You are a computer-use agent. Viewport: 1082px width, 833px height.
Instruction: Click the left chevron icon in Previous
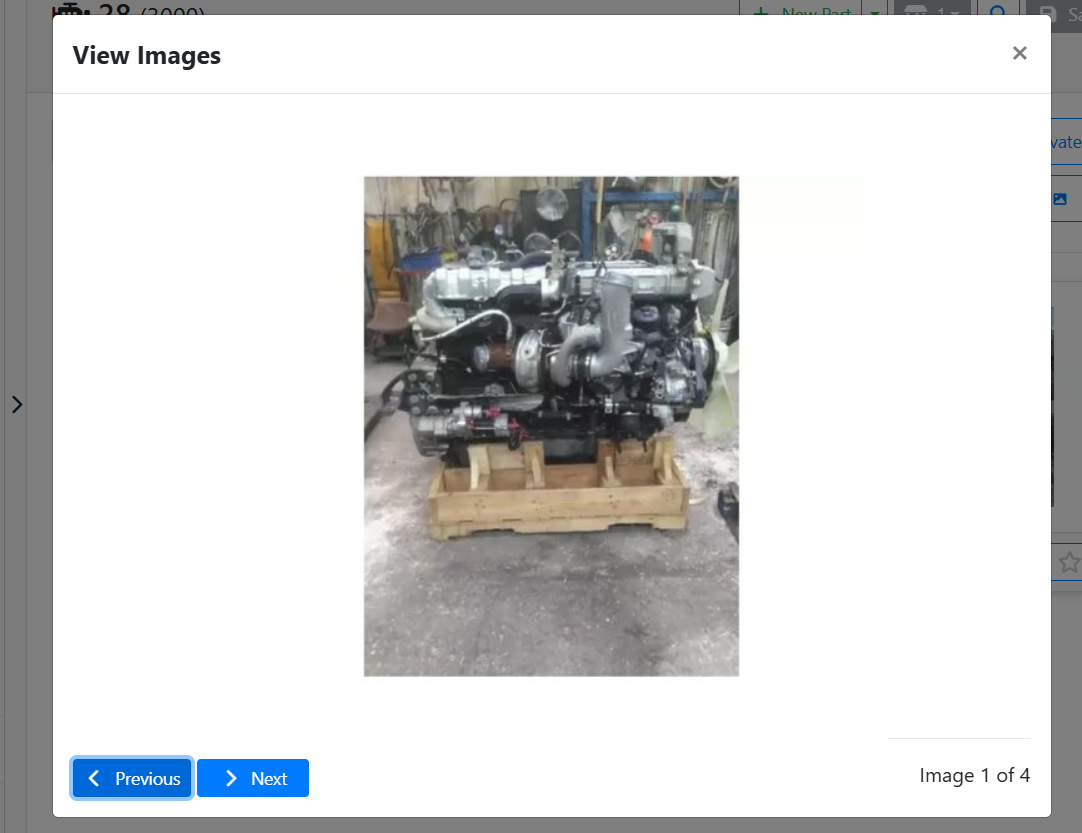coord(94,778)
